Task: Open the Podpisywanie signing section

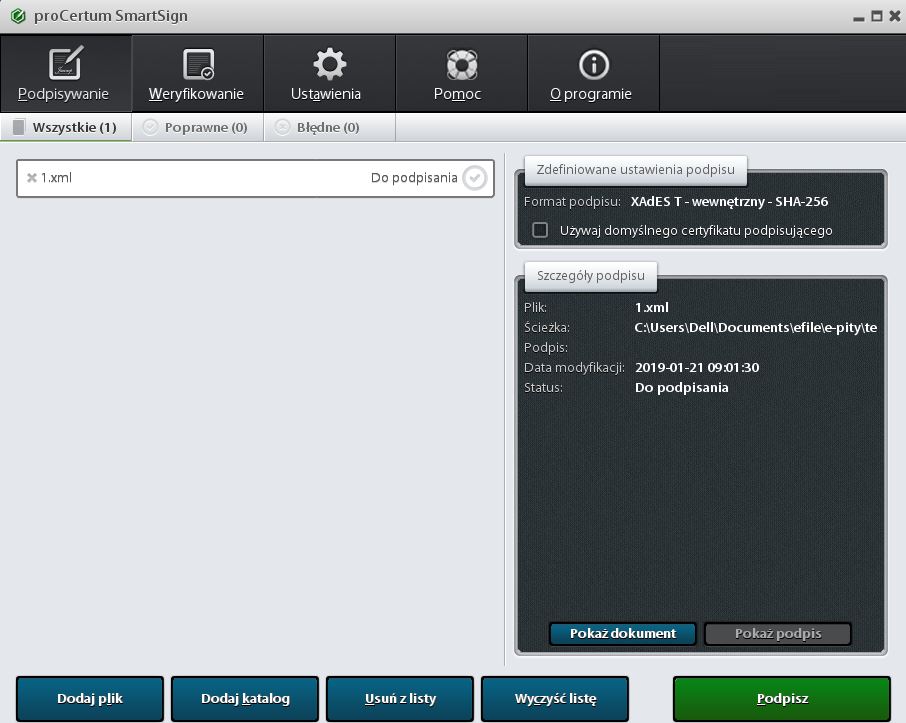Action: [x=65, y=75]
